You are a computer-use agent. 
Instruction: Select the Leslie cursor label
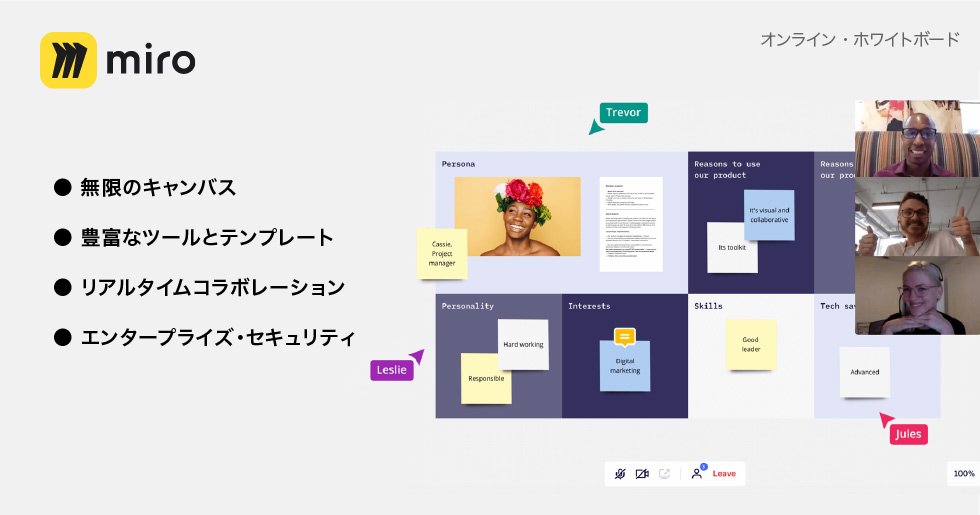(391, 370)
